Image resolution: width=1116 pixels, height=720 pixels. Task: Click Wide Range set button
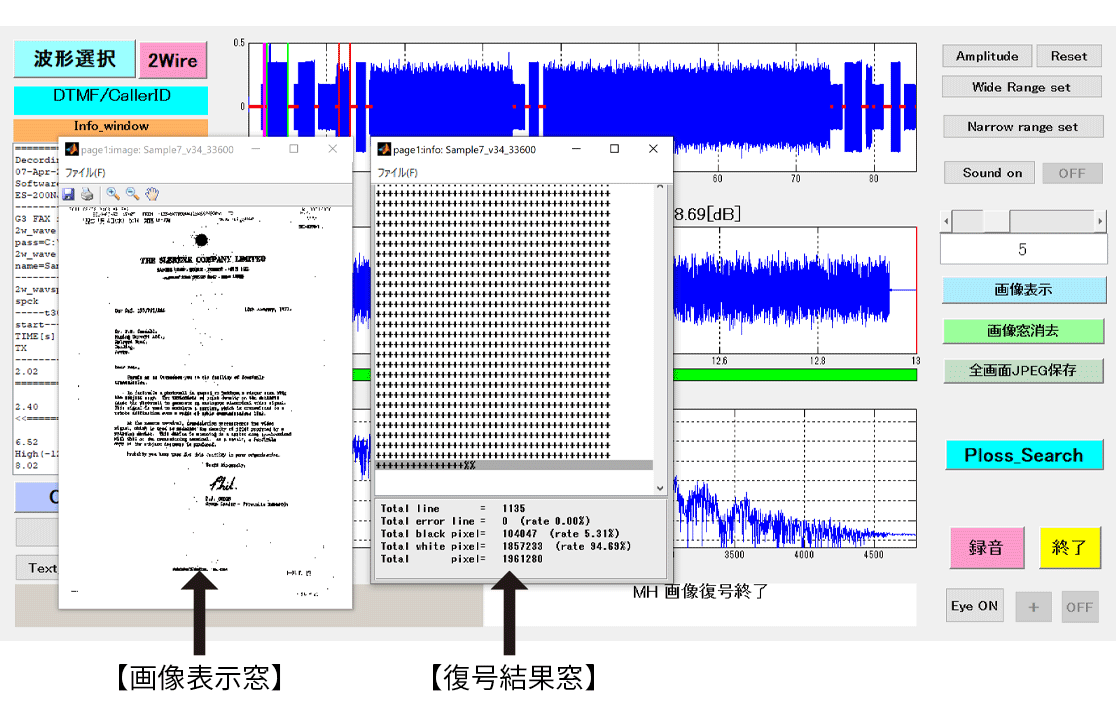(1021, 88)
